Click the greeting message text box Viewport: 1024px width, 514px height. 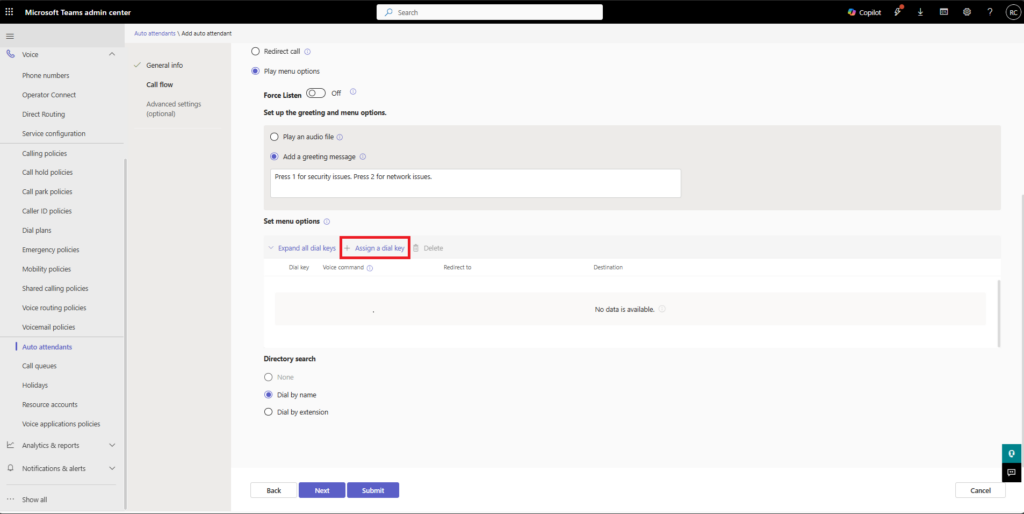(x=476, y=183)
